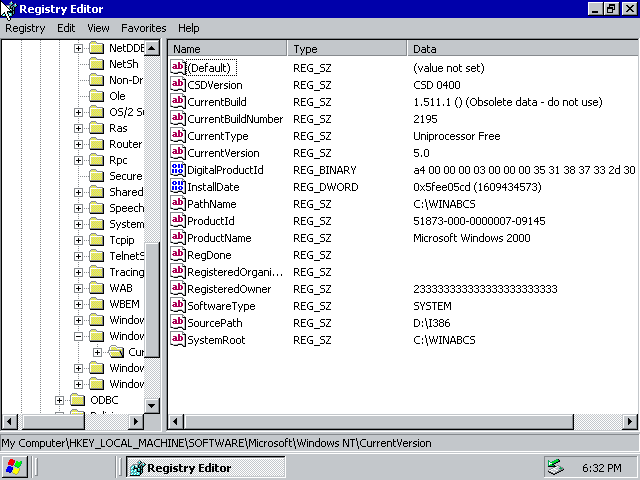The height and width of the screenshot is (480, 640).
Task: Open the Edit menu
Action: point(66,28)
